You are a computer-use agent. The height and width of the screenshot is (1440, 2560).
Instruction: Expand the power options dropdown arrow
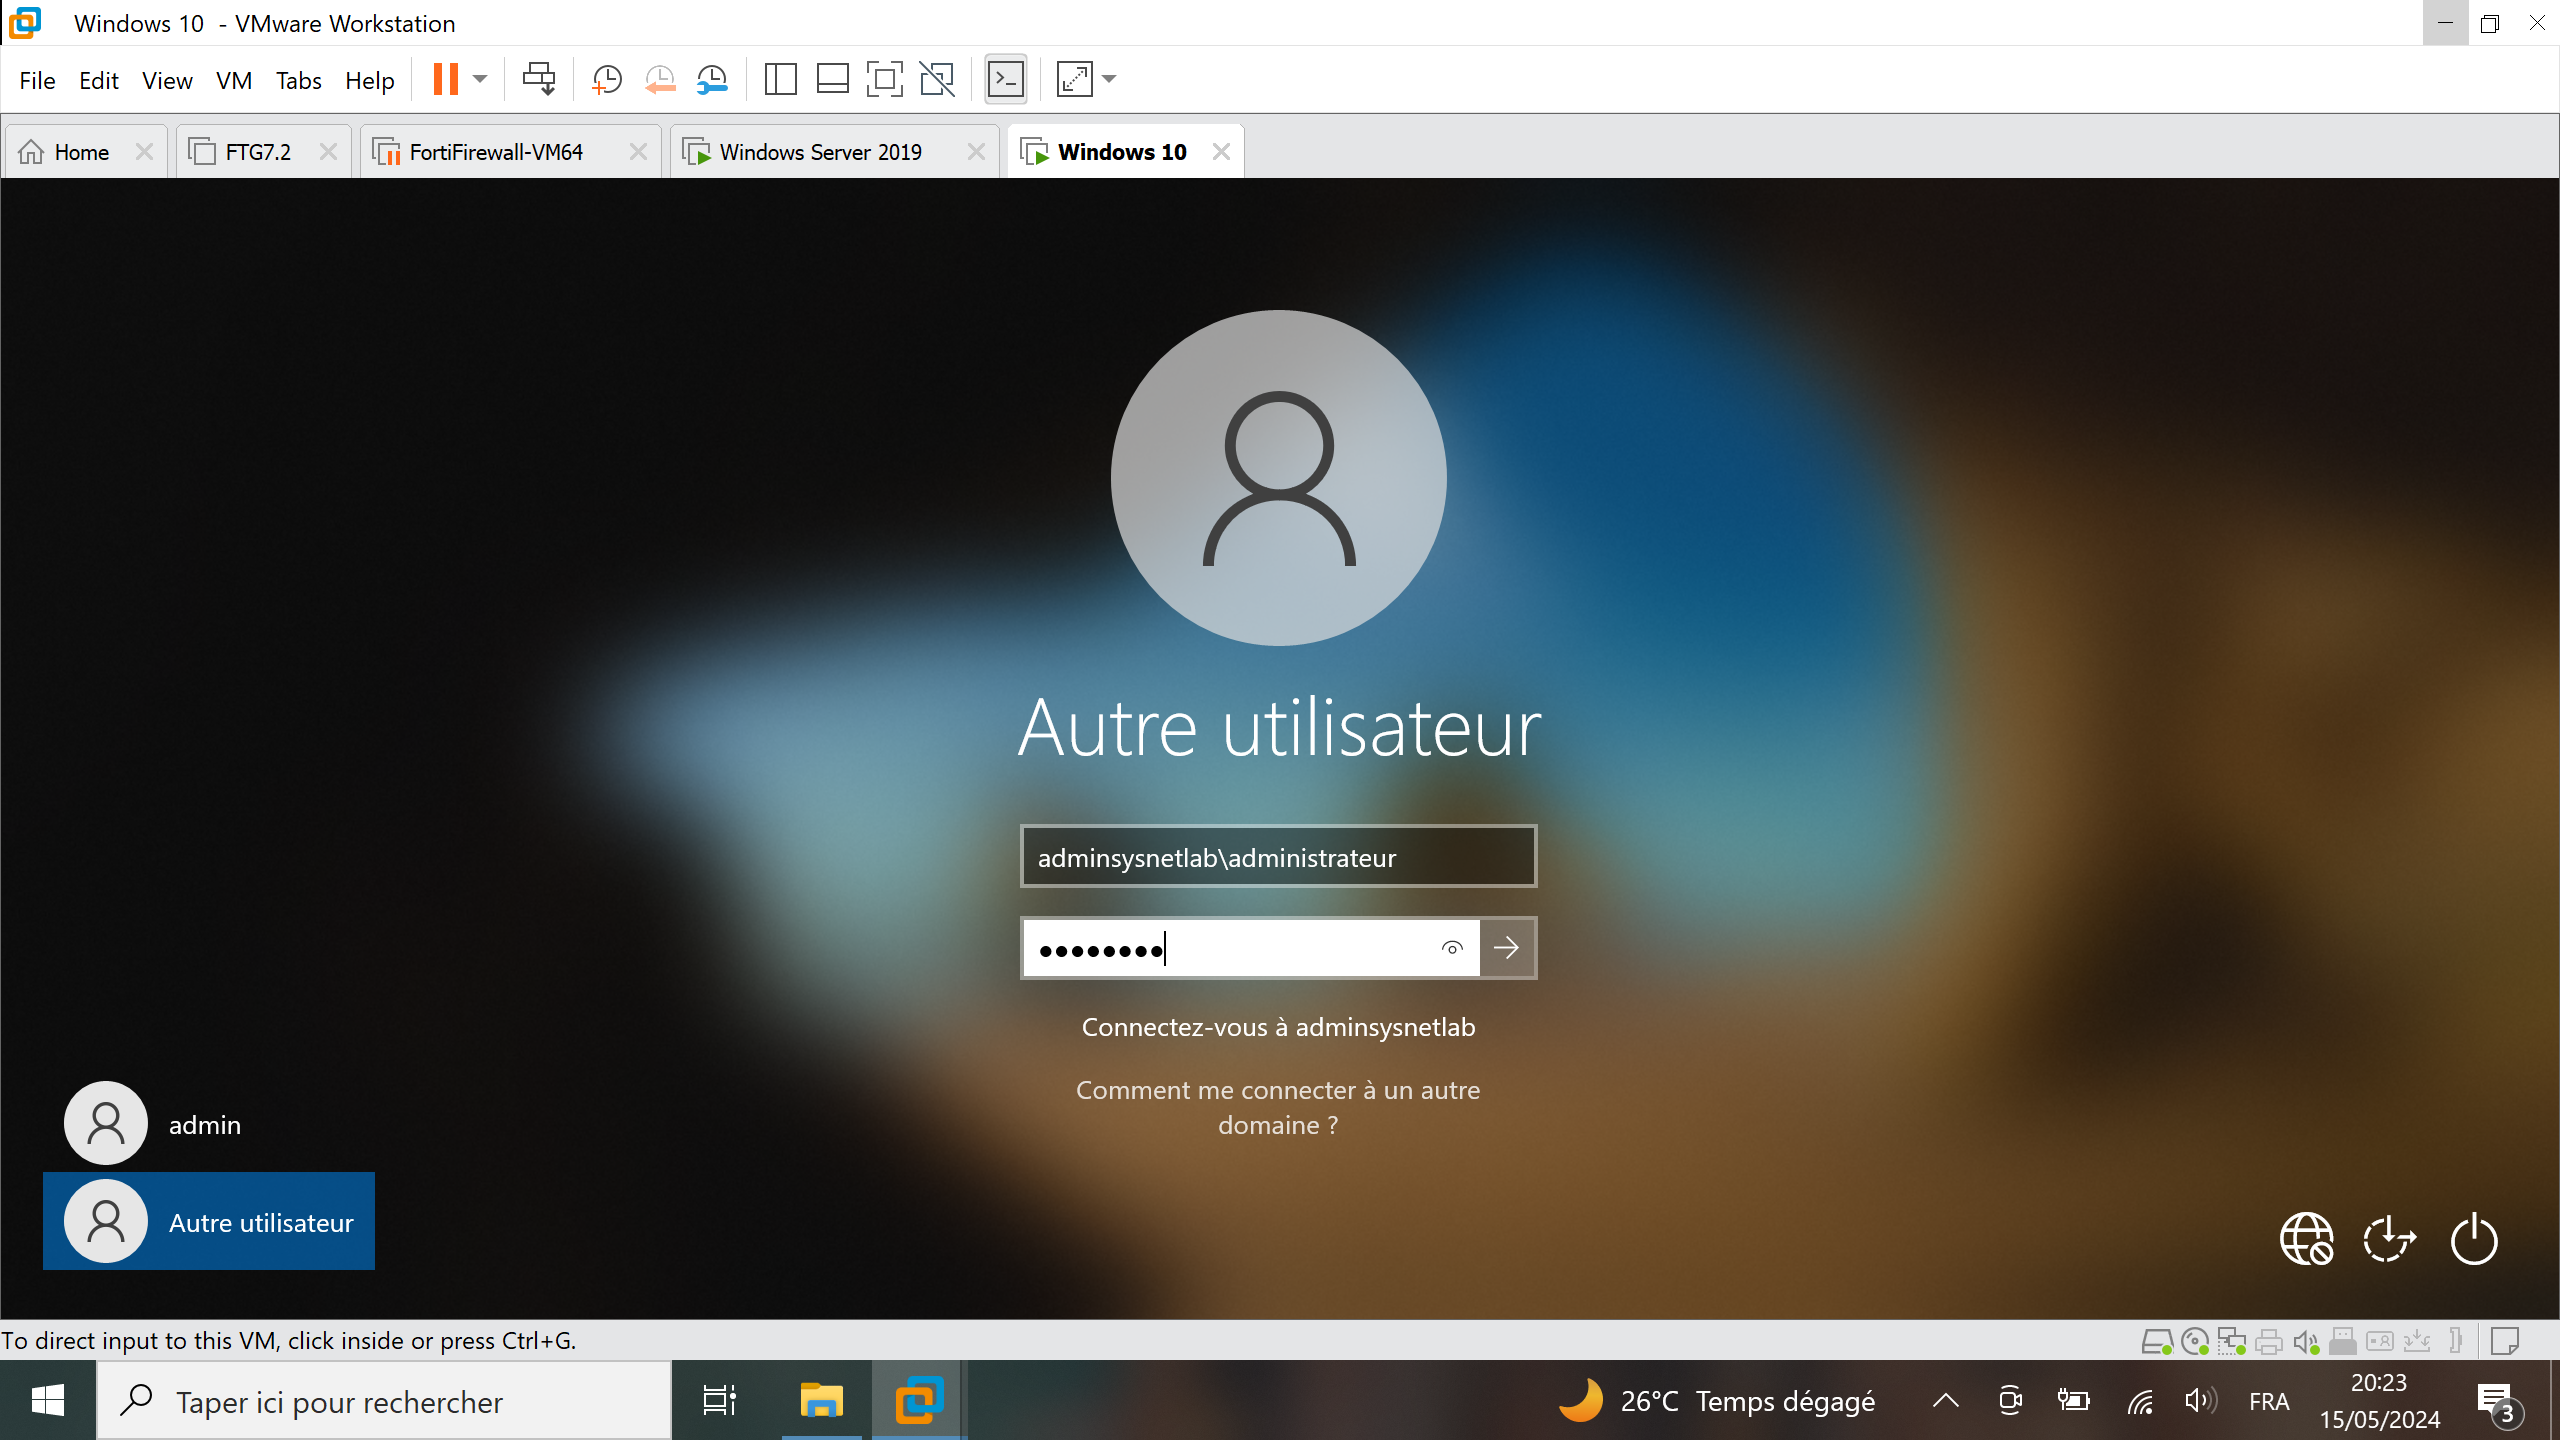[x=480, y=79]
